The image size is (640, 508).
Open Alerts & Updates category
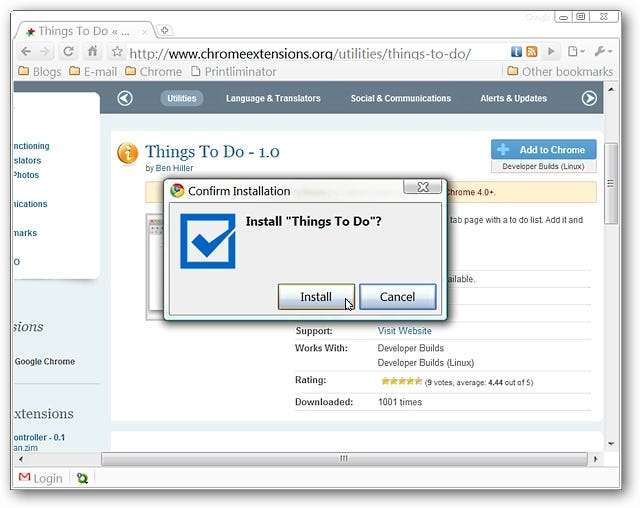[513, 98]
